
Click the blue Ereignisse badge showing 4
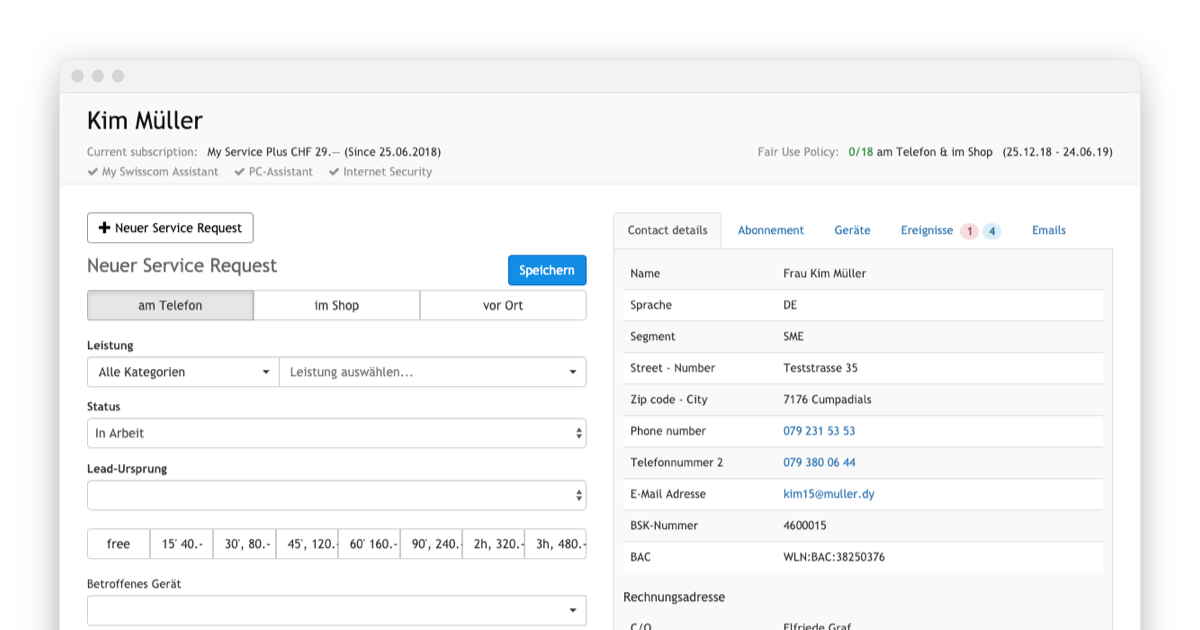click(x=991, y=231)
